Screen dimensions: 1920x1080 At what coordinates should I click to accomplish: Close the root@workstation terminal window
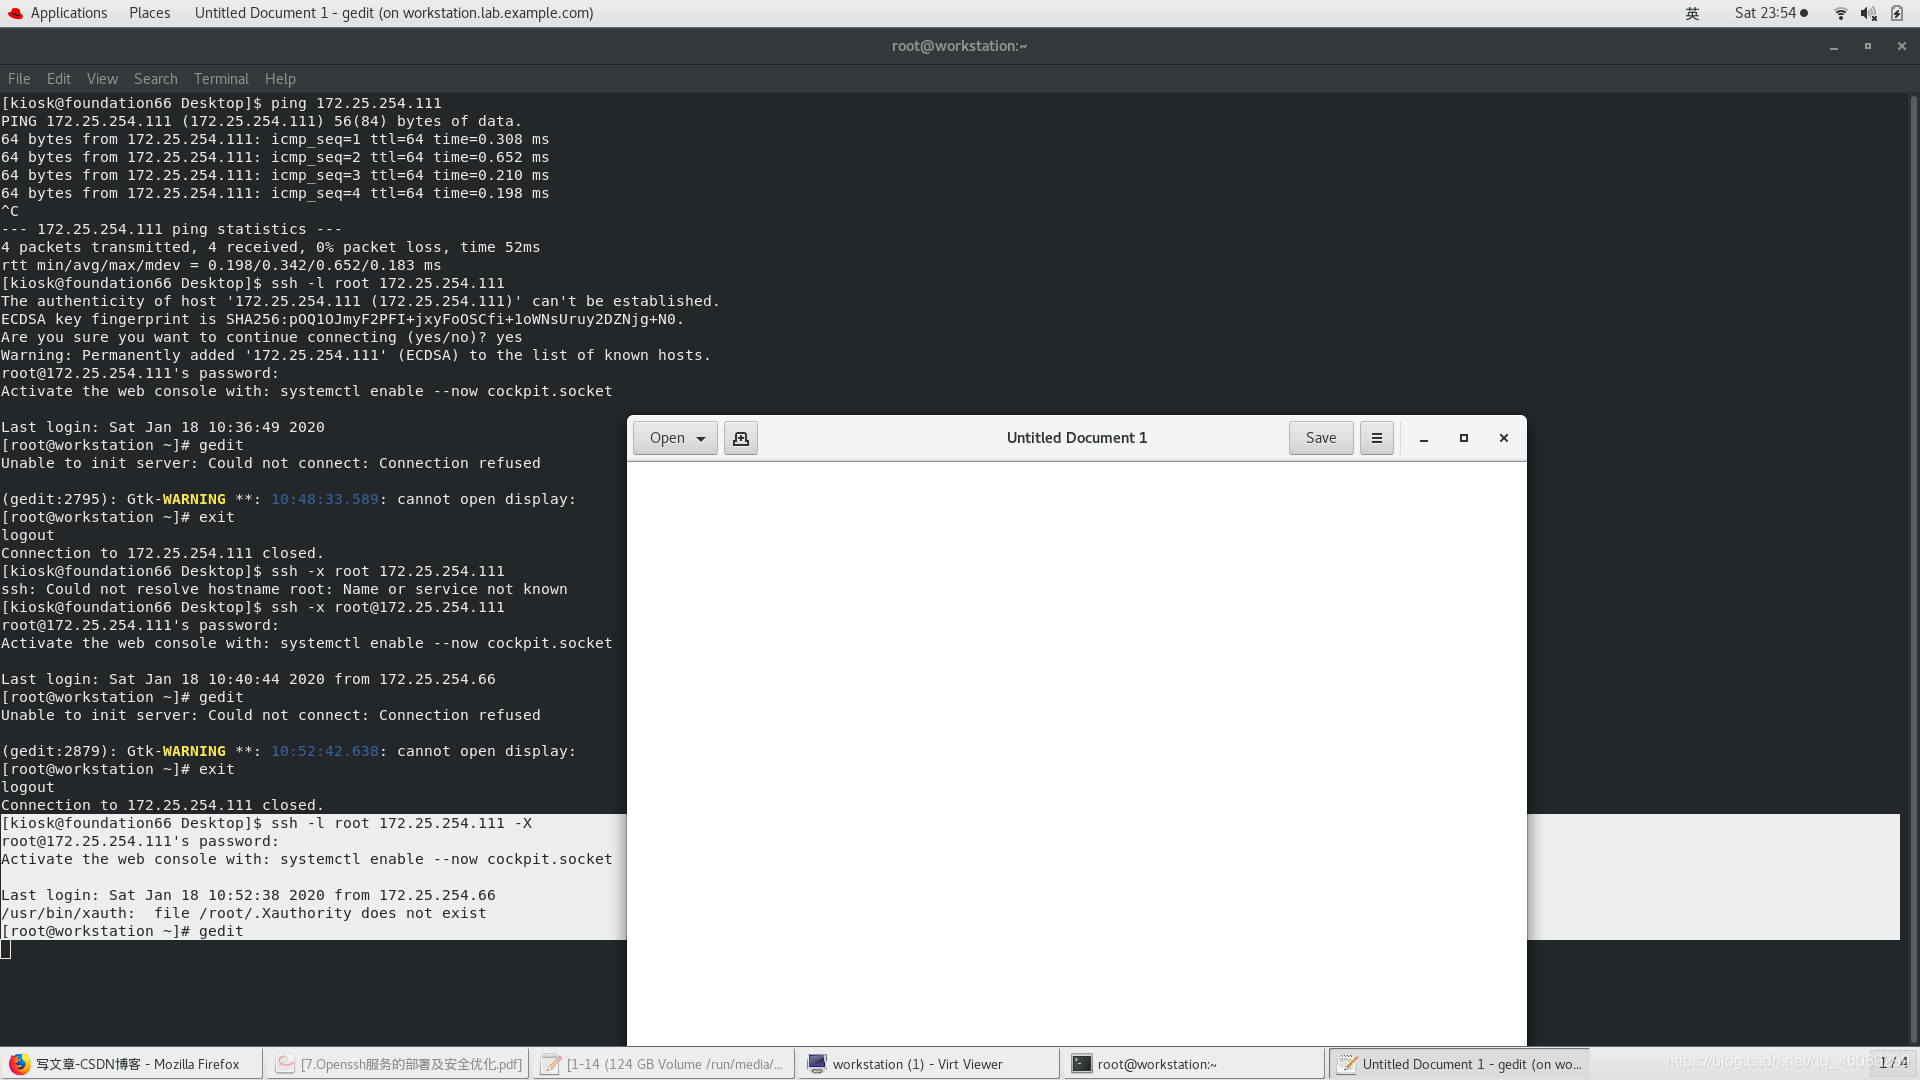(1902, 46)
